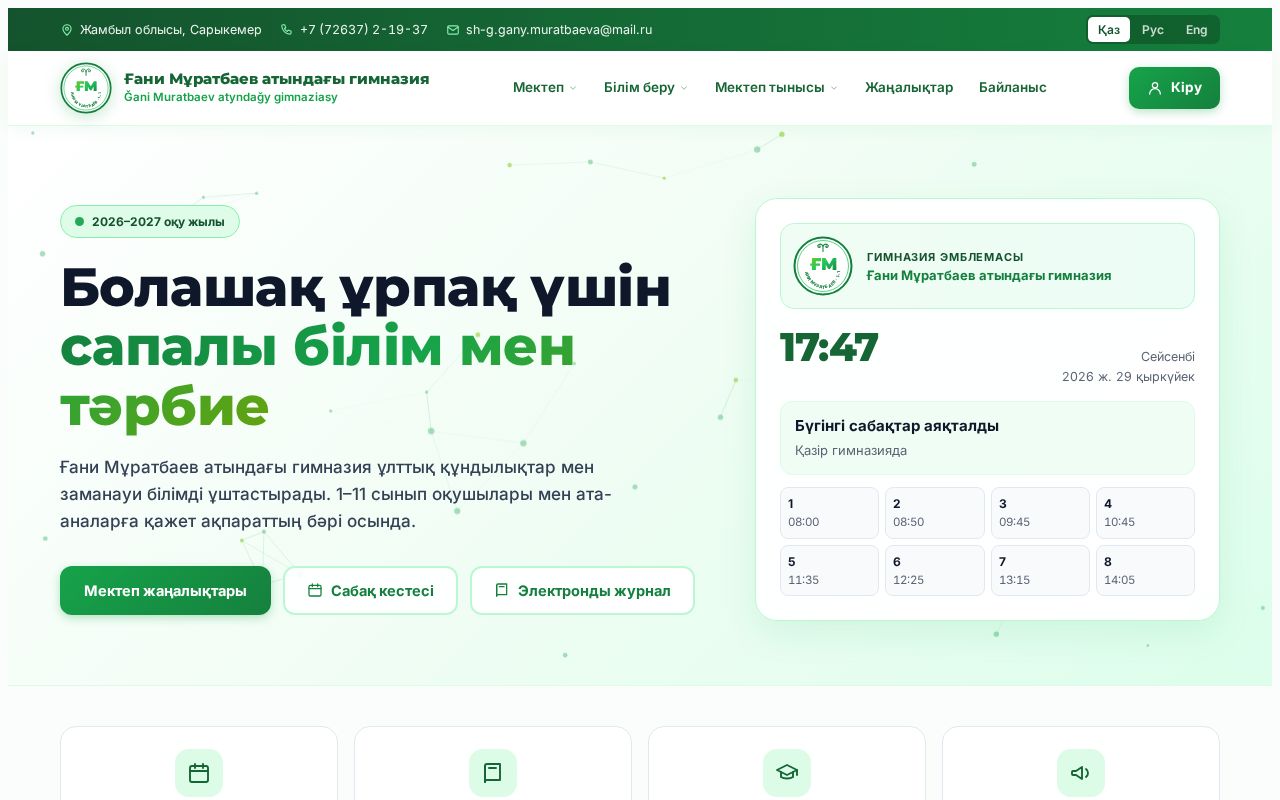Viewport: 1280px width, 800px height.
Task: Click the 2026–2027 оқу жылы badge
Action: [x=150, y=222]
